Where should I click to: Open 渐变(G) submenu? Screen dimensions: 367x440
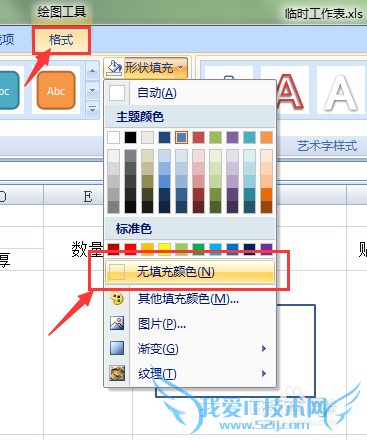(x=190, y=349)
